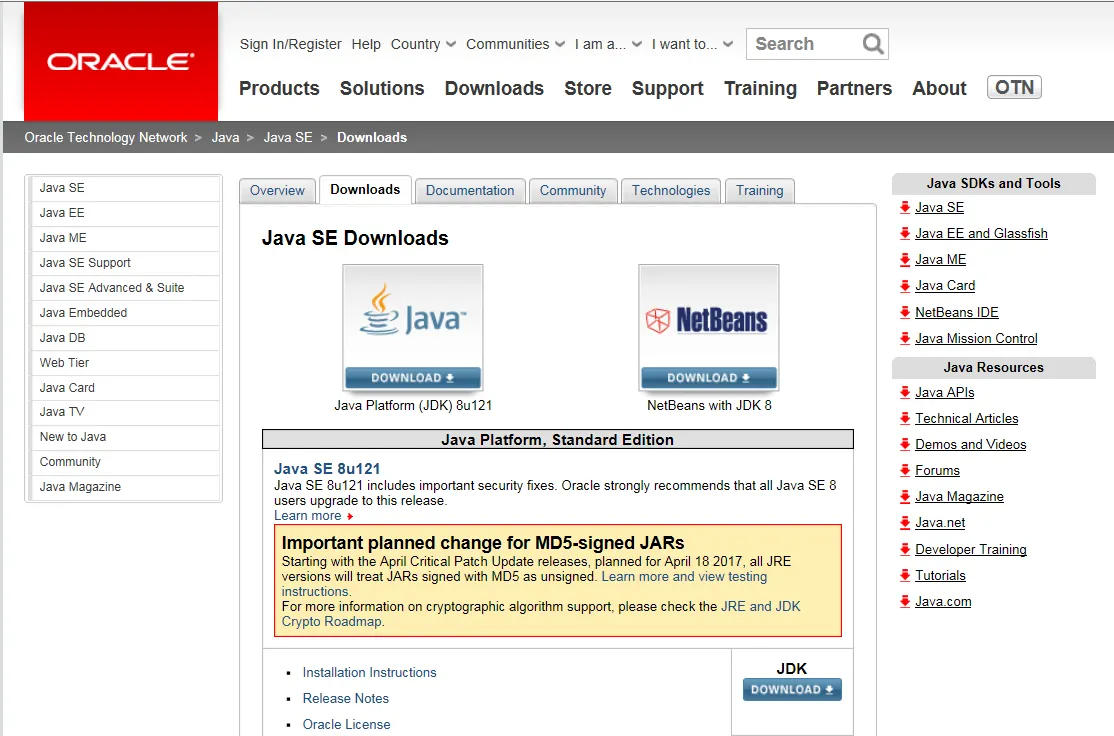Switch to the Technologies tab

[671, 190]
